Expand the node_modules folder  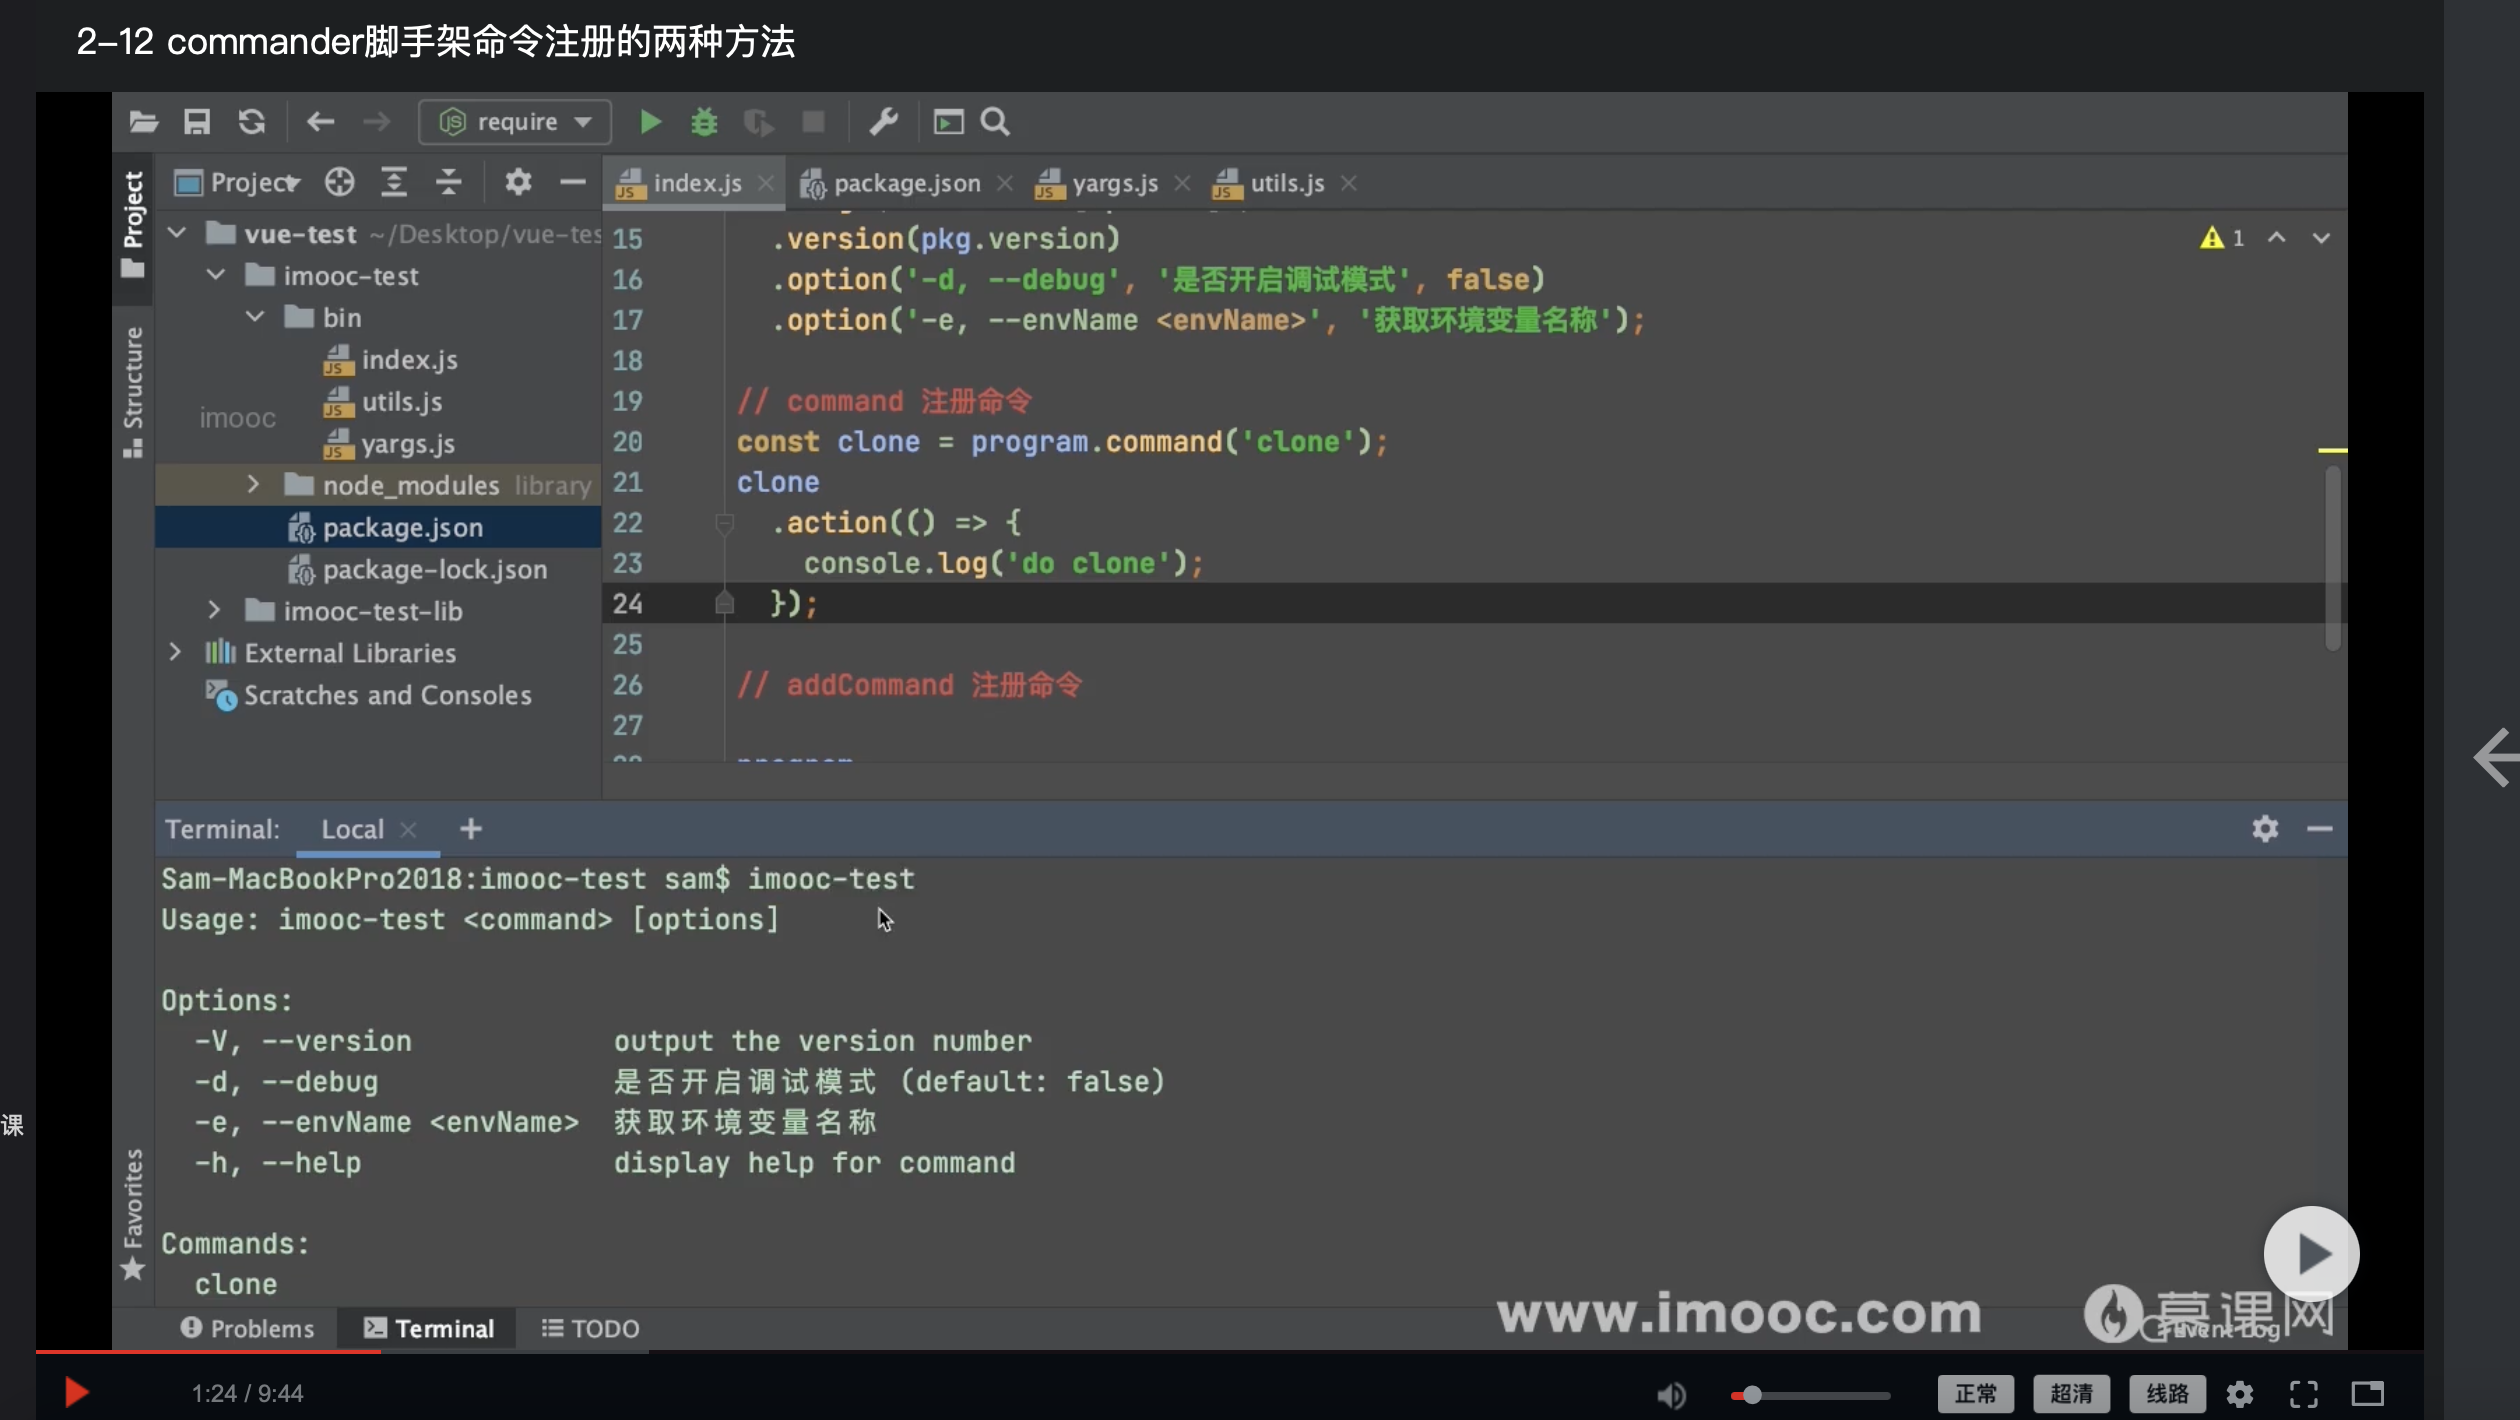pos(253,485)
